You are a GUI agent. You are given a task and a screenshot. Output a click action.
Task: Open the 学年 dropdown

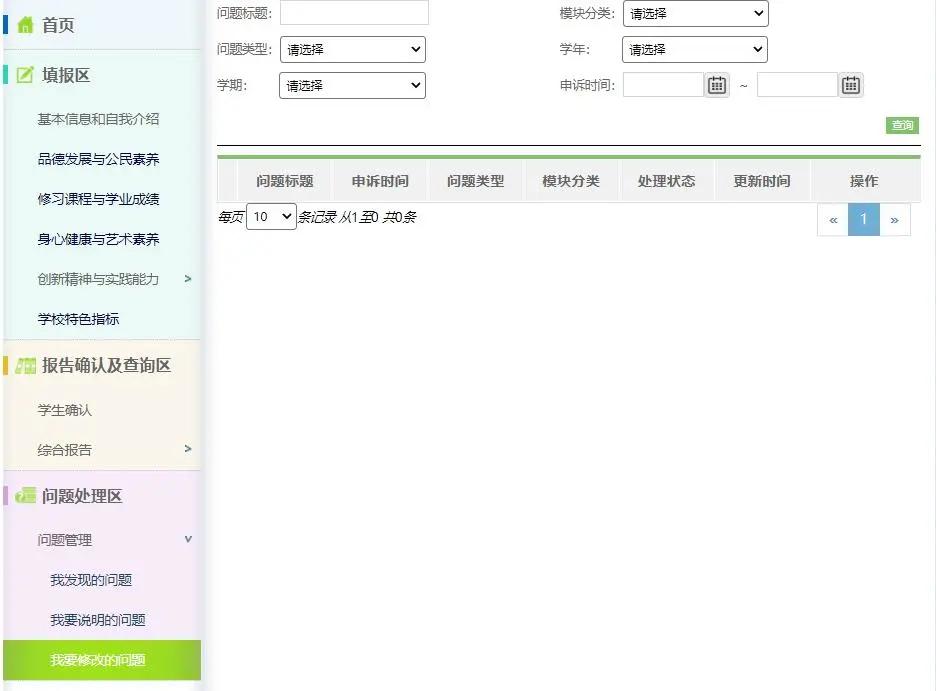tap(695, 49)
